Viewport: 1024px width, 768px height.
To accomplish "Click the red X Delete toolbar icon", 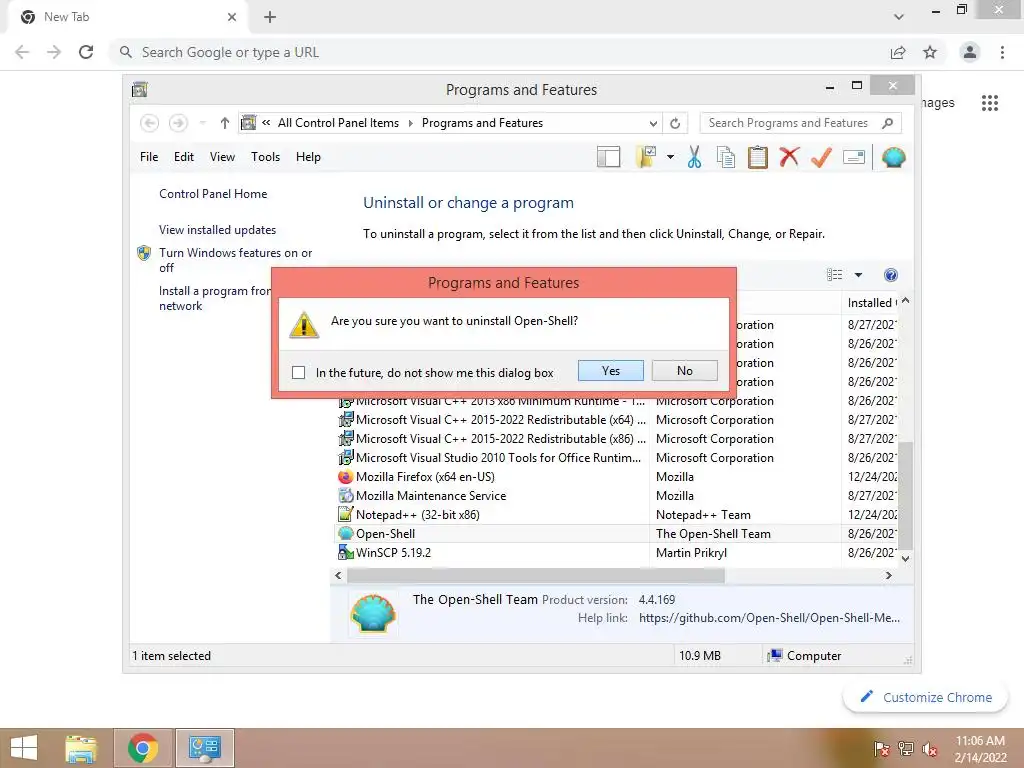I will click(x=789, y=157).
